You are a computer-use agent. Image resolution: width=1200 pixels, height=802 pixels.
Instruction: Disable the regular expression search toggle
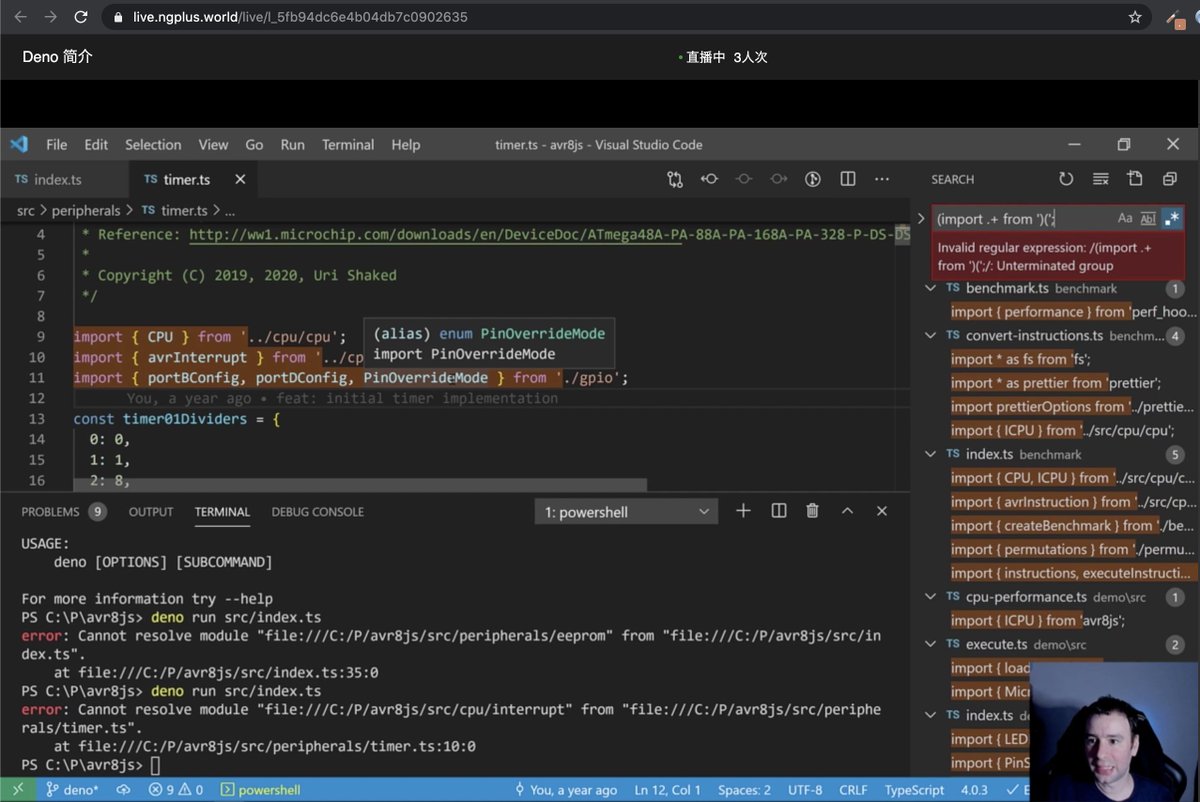(x=1170, y=217)
